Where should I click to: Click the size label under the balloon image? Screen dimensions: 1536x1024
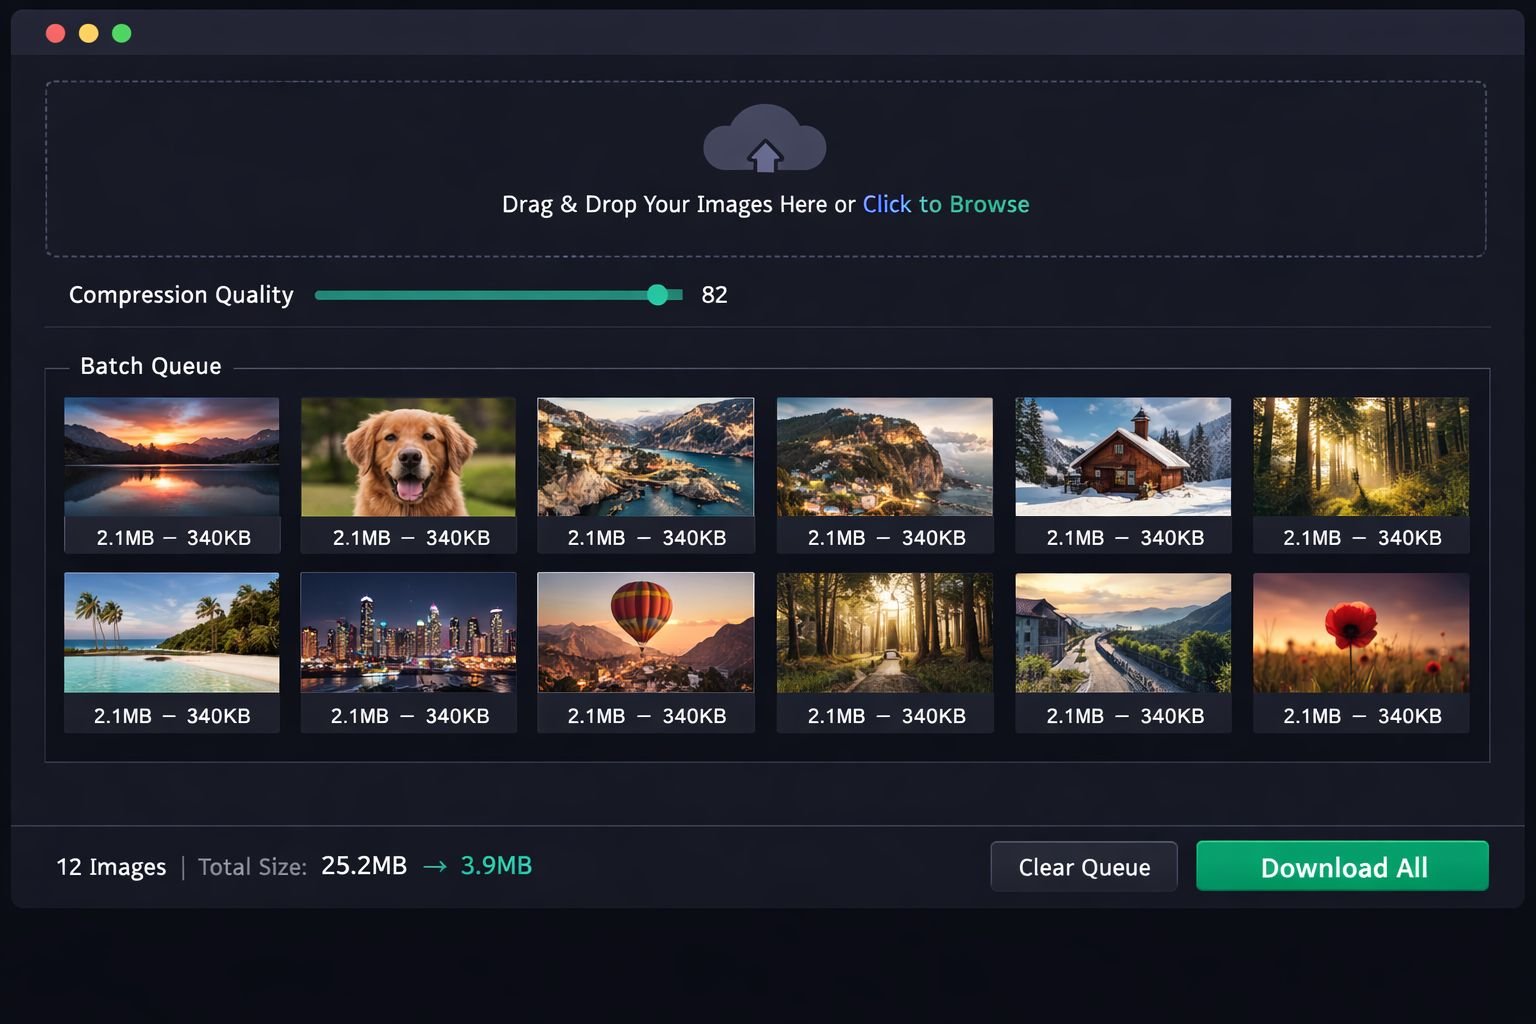point(647,716)
